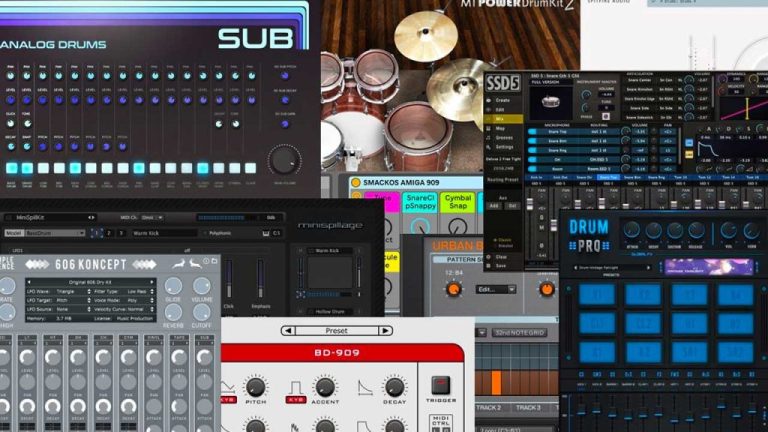Toggle the Snare Btm microphone switch in SSD5
Viewport: 768px width, 432px height.
(532, 141)
